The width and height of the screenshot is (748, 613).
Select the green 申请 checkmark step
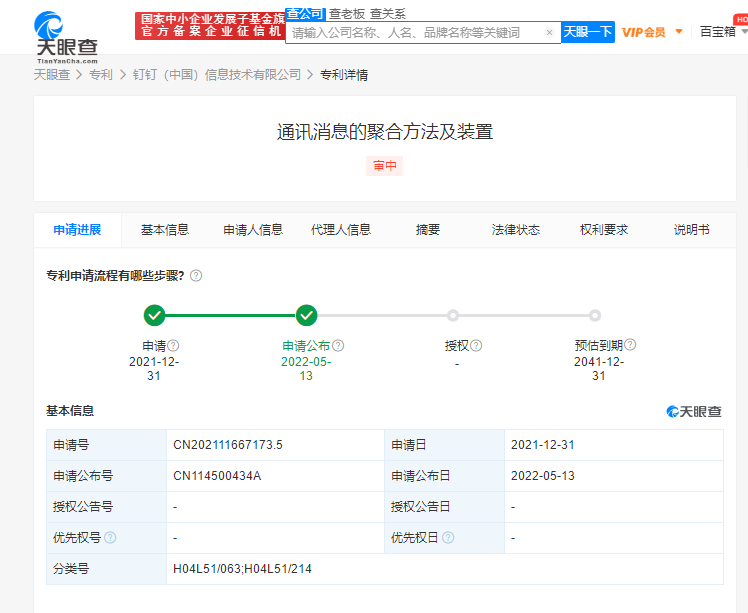(x=154, y=315)
